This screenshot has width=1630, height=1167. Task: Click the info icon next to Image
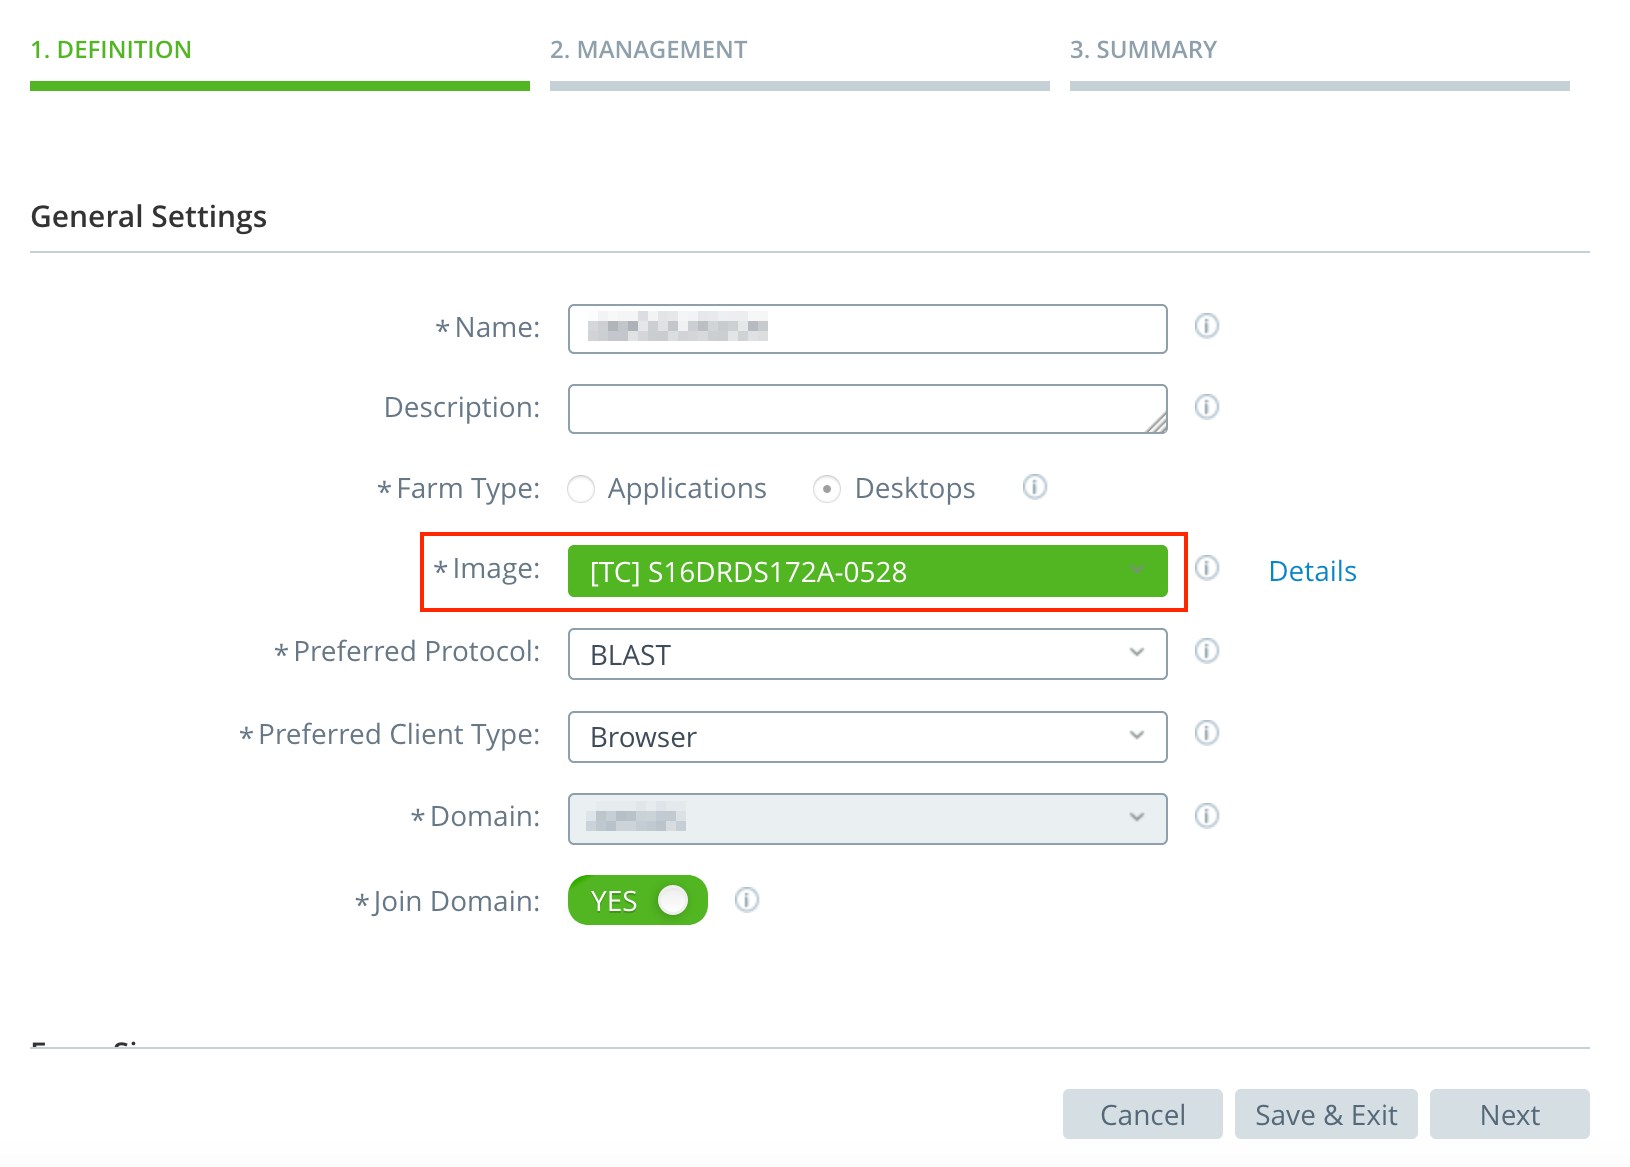1206,569
